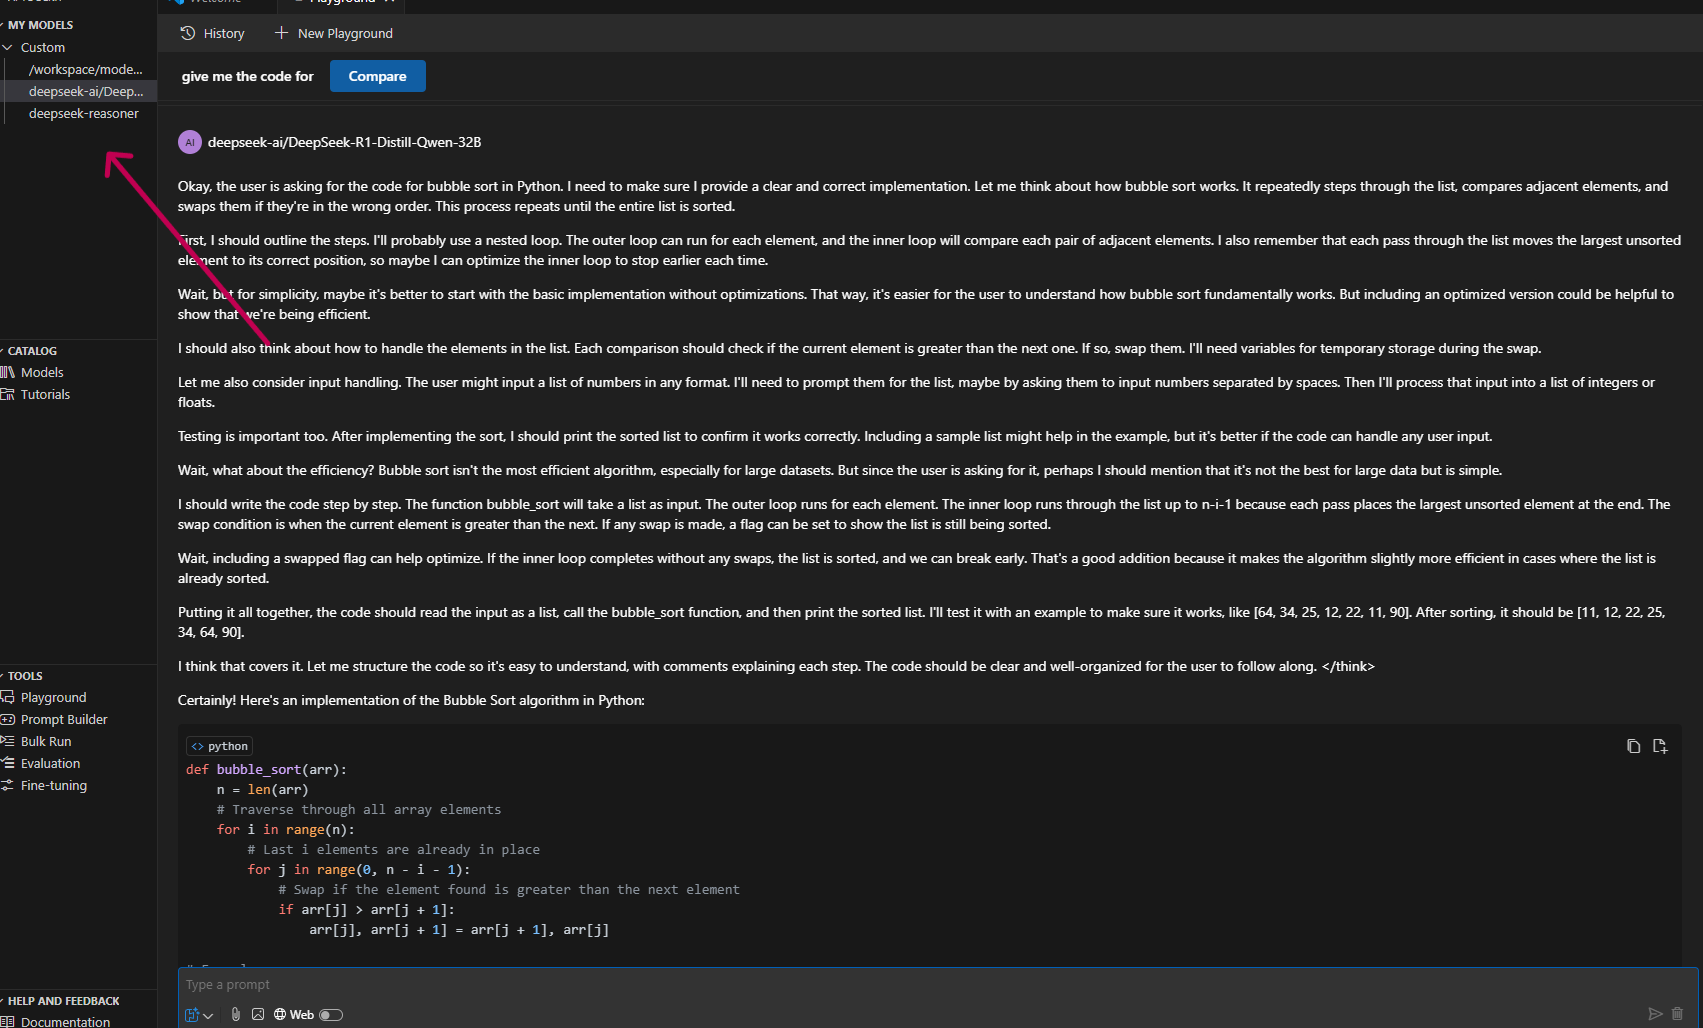Collapse the Custom models group
Image resolution: width=1703 pixels, height=1028 pixels.
point(8,47)
